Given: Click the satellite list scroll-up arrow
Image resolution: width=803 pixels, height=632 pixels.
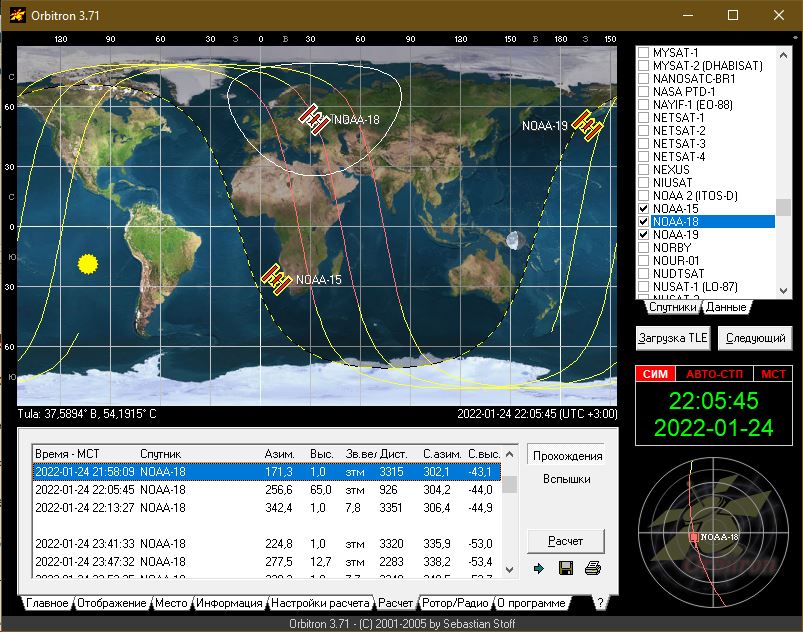Looking at the screenshot, I should click(783, 55).
